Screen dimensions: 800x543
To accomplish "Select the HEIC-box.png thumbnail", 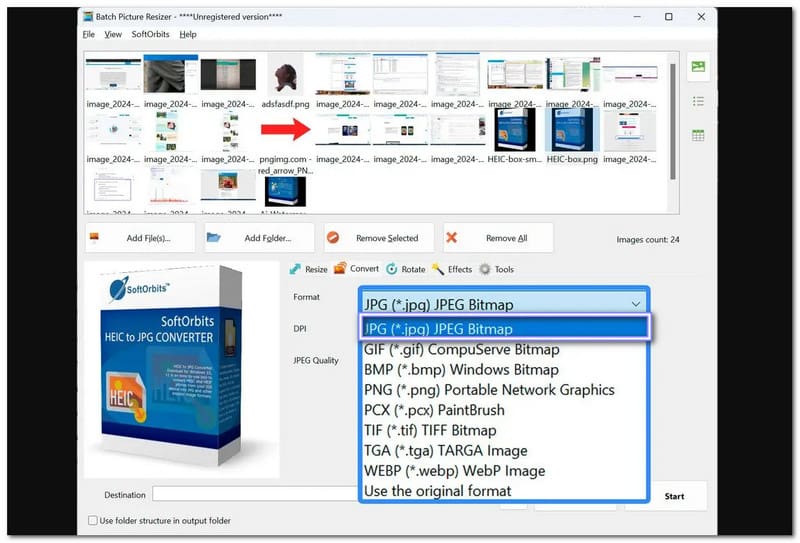I will pos(572,137).
